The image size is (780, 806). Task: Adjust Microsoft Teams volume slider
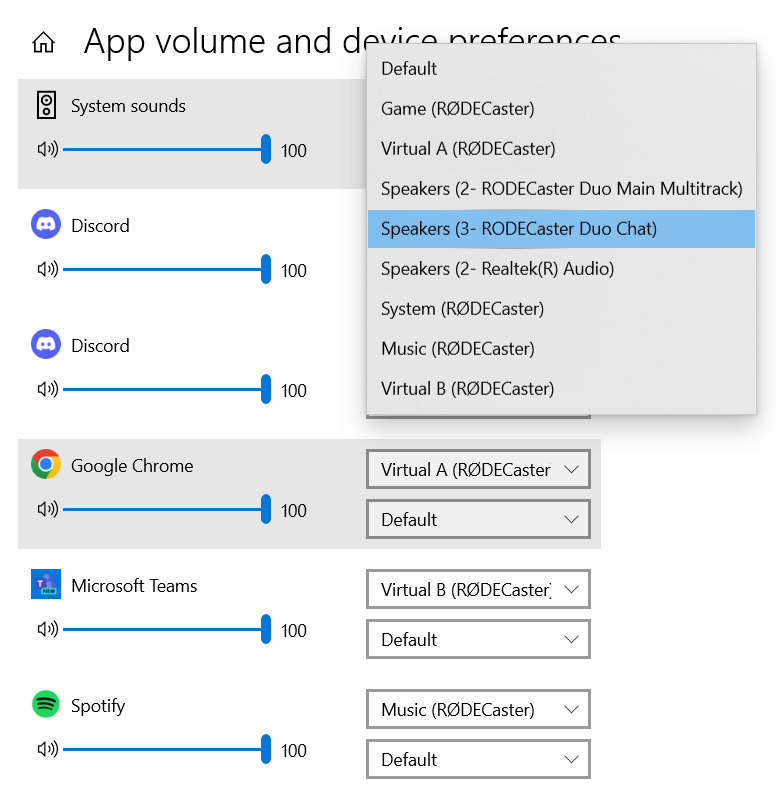click(x=167, y=629)
